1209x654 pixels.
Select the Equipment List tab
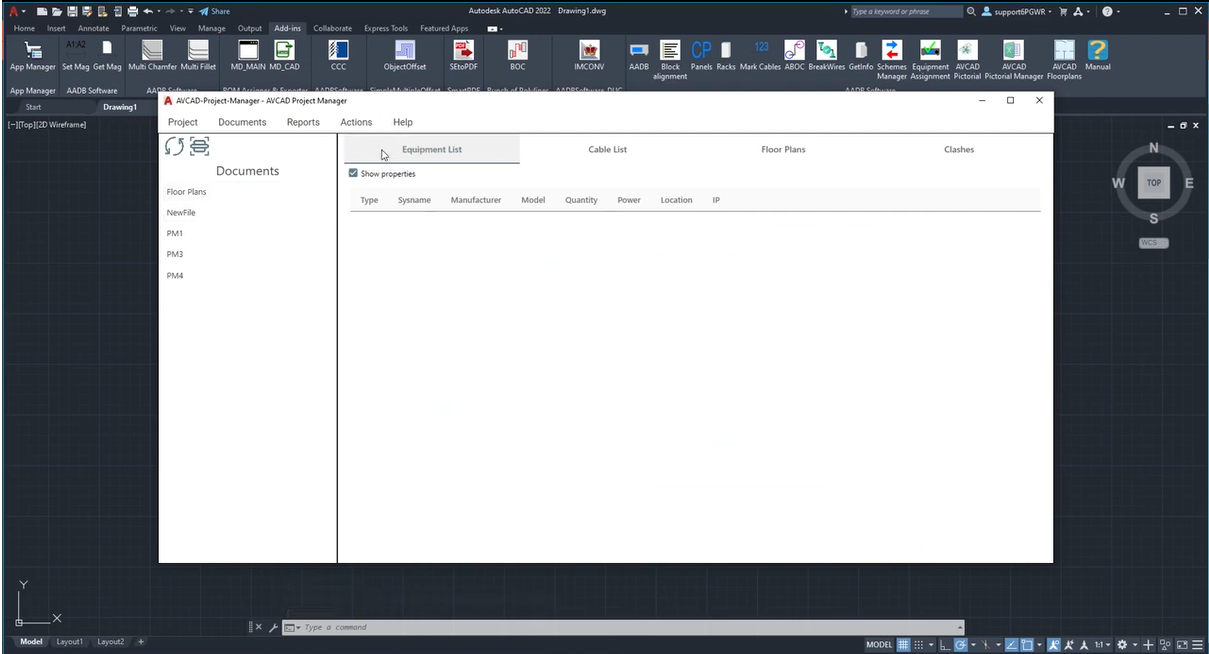432,149
